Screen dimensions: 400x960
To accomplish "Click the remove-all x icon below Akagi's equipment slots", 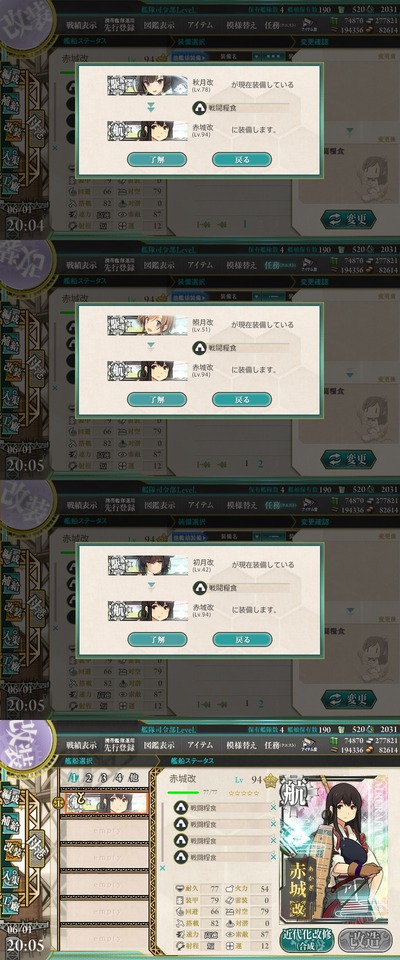I will pyautogui.click(x=162, y=868).
